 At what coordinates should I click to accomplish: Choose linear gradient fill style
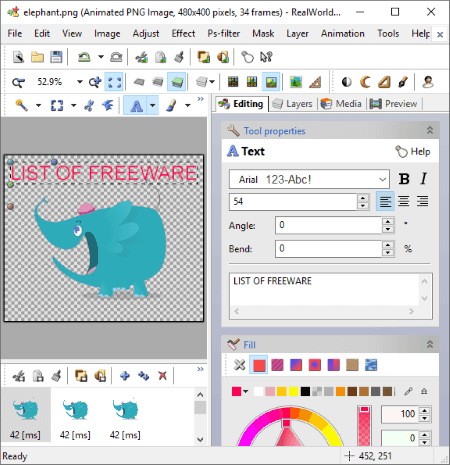click(x=296, y=365)
